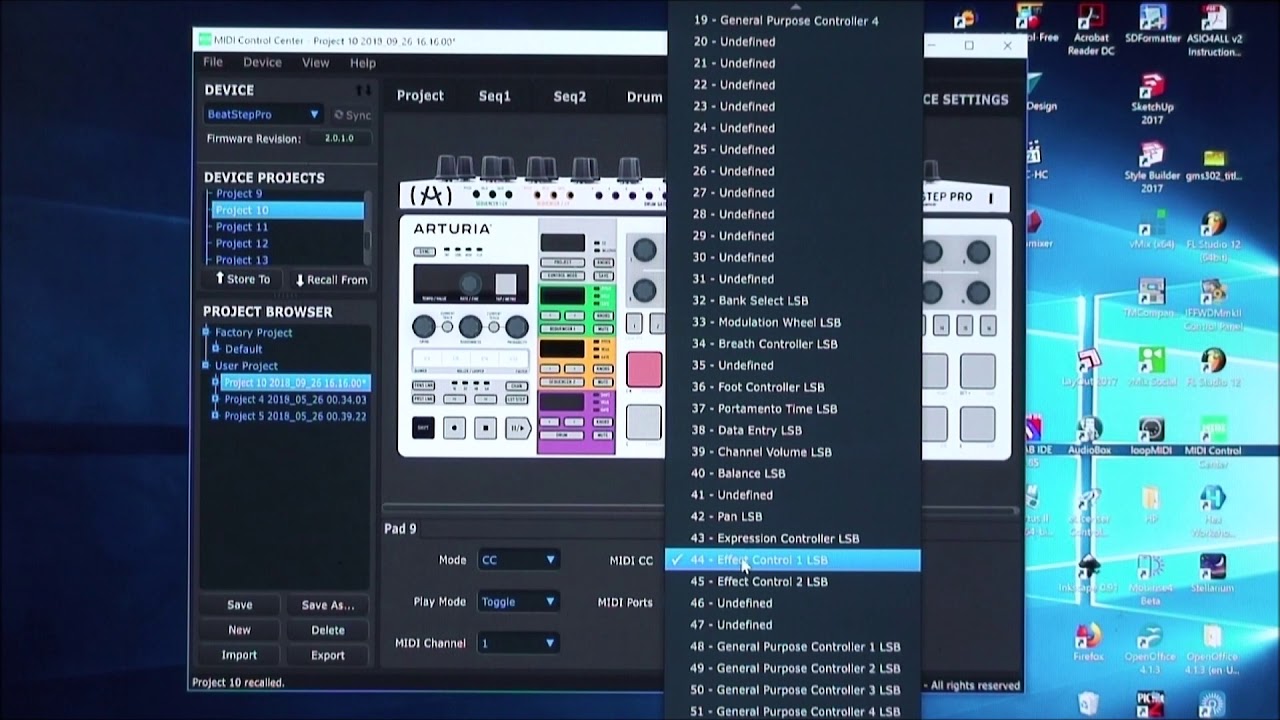
Task: Open the View menu
Action: tap(315, 62)
